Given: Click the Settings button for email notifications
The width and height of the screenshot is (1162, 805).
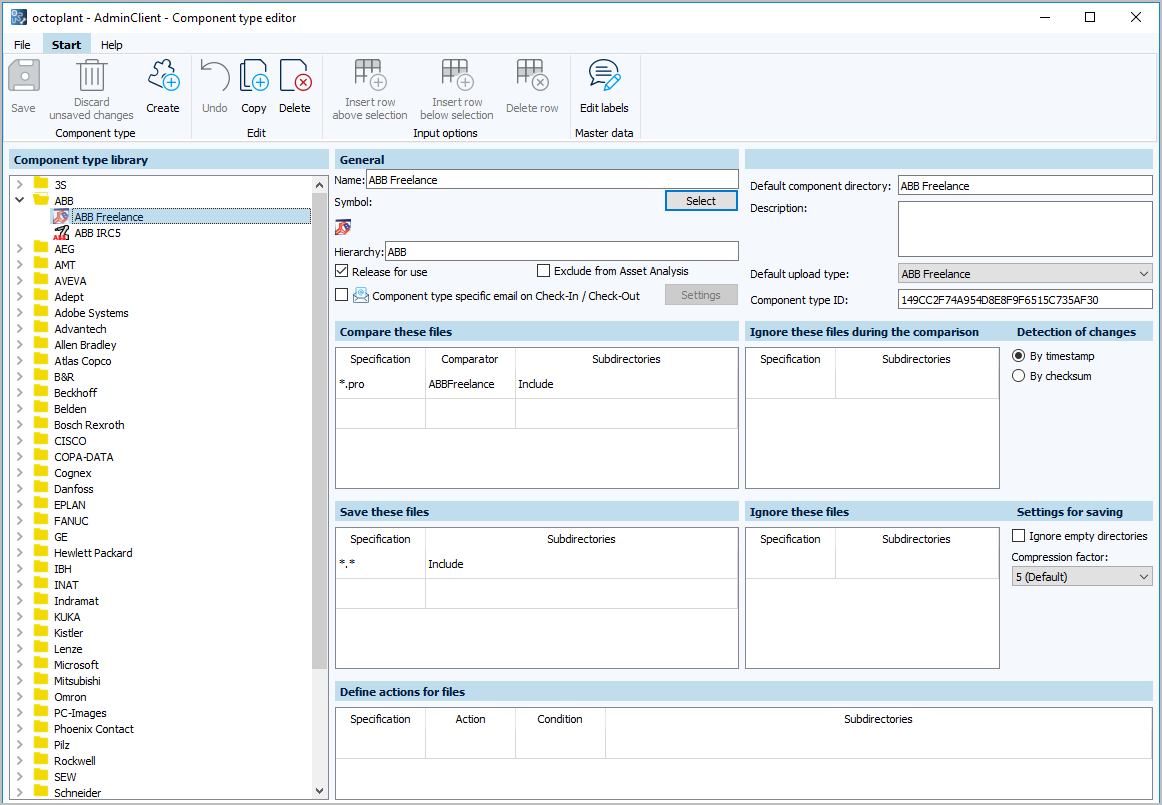Looking at the screenshot, I should coord(701,294).
